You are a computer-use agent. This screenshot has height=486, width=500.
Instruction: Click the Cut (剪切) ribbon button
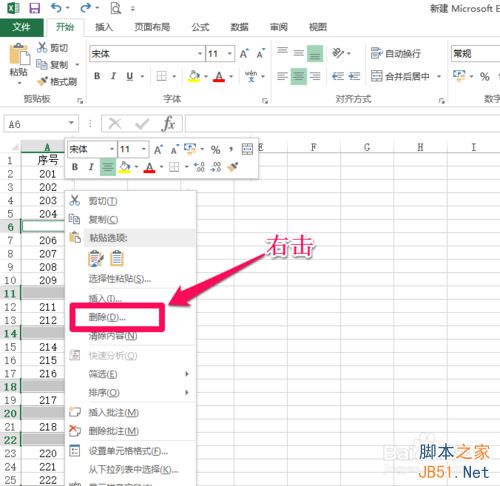coord(52,48)
